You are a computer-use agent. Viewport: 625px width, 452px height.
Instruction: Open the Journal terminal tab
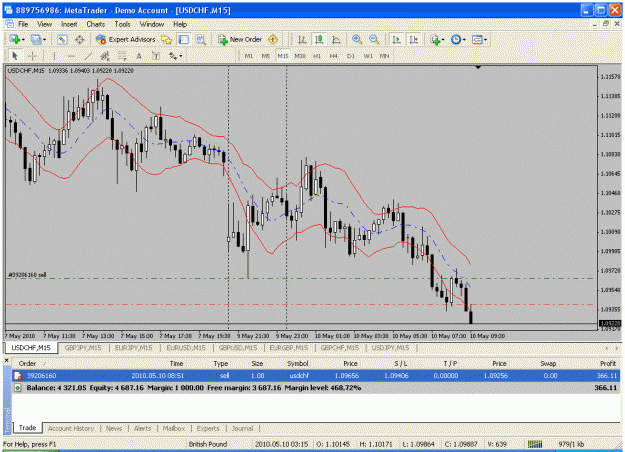(242, 428)
